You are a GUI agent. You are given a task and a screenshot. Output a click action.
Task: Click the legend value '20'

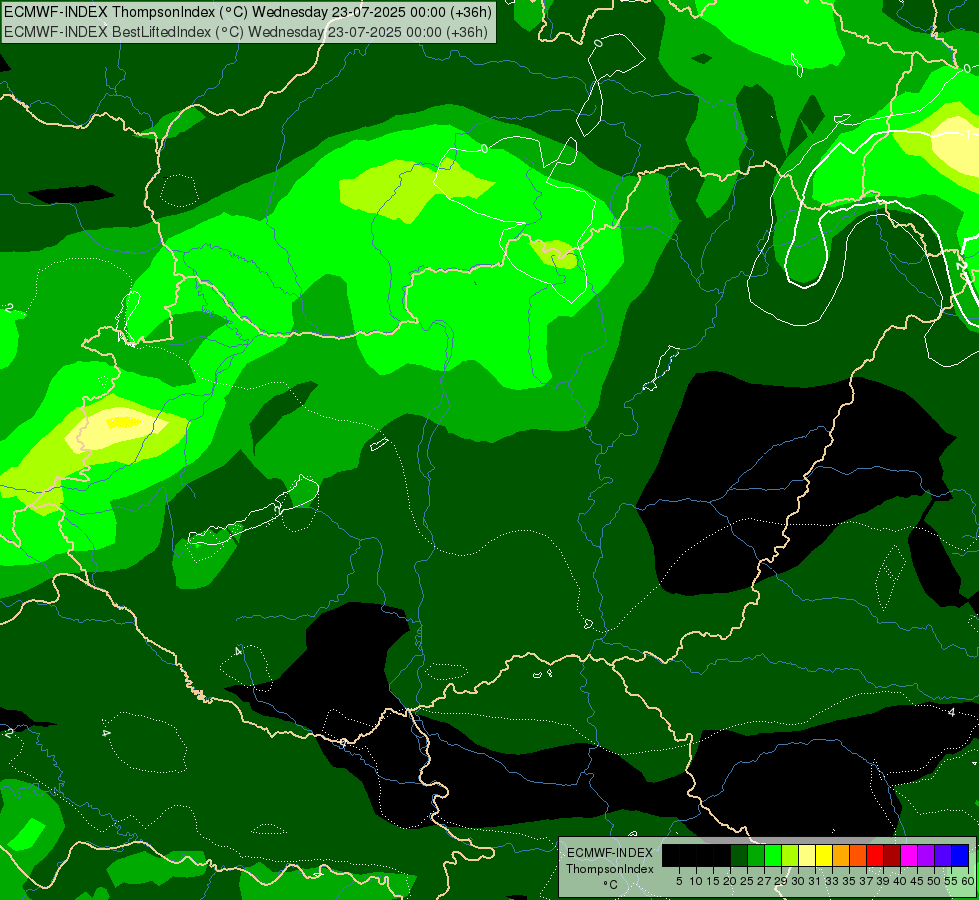click(730, 881)
